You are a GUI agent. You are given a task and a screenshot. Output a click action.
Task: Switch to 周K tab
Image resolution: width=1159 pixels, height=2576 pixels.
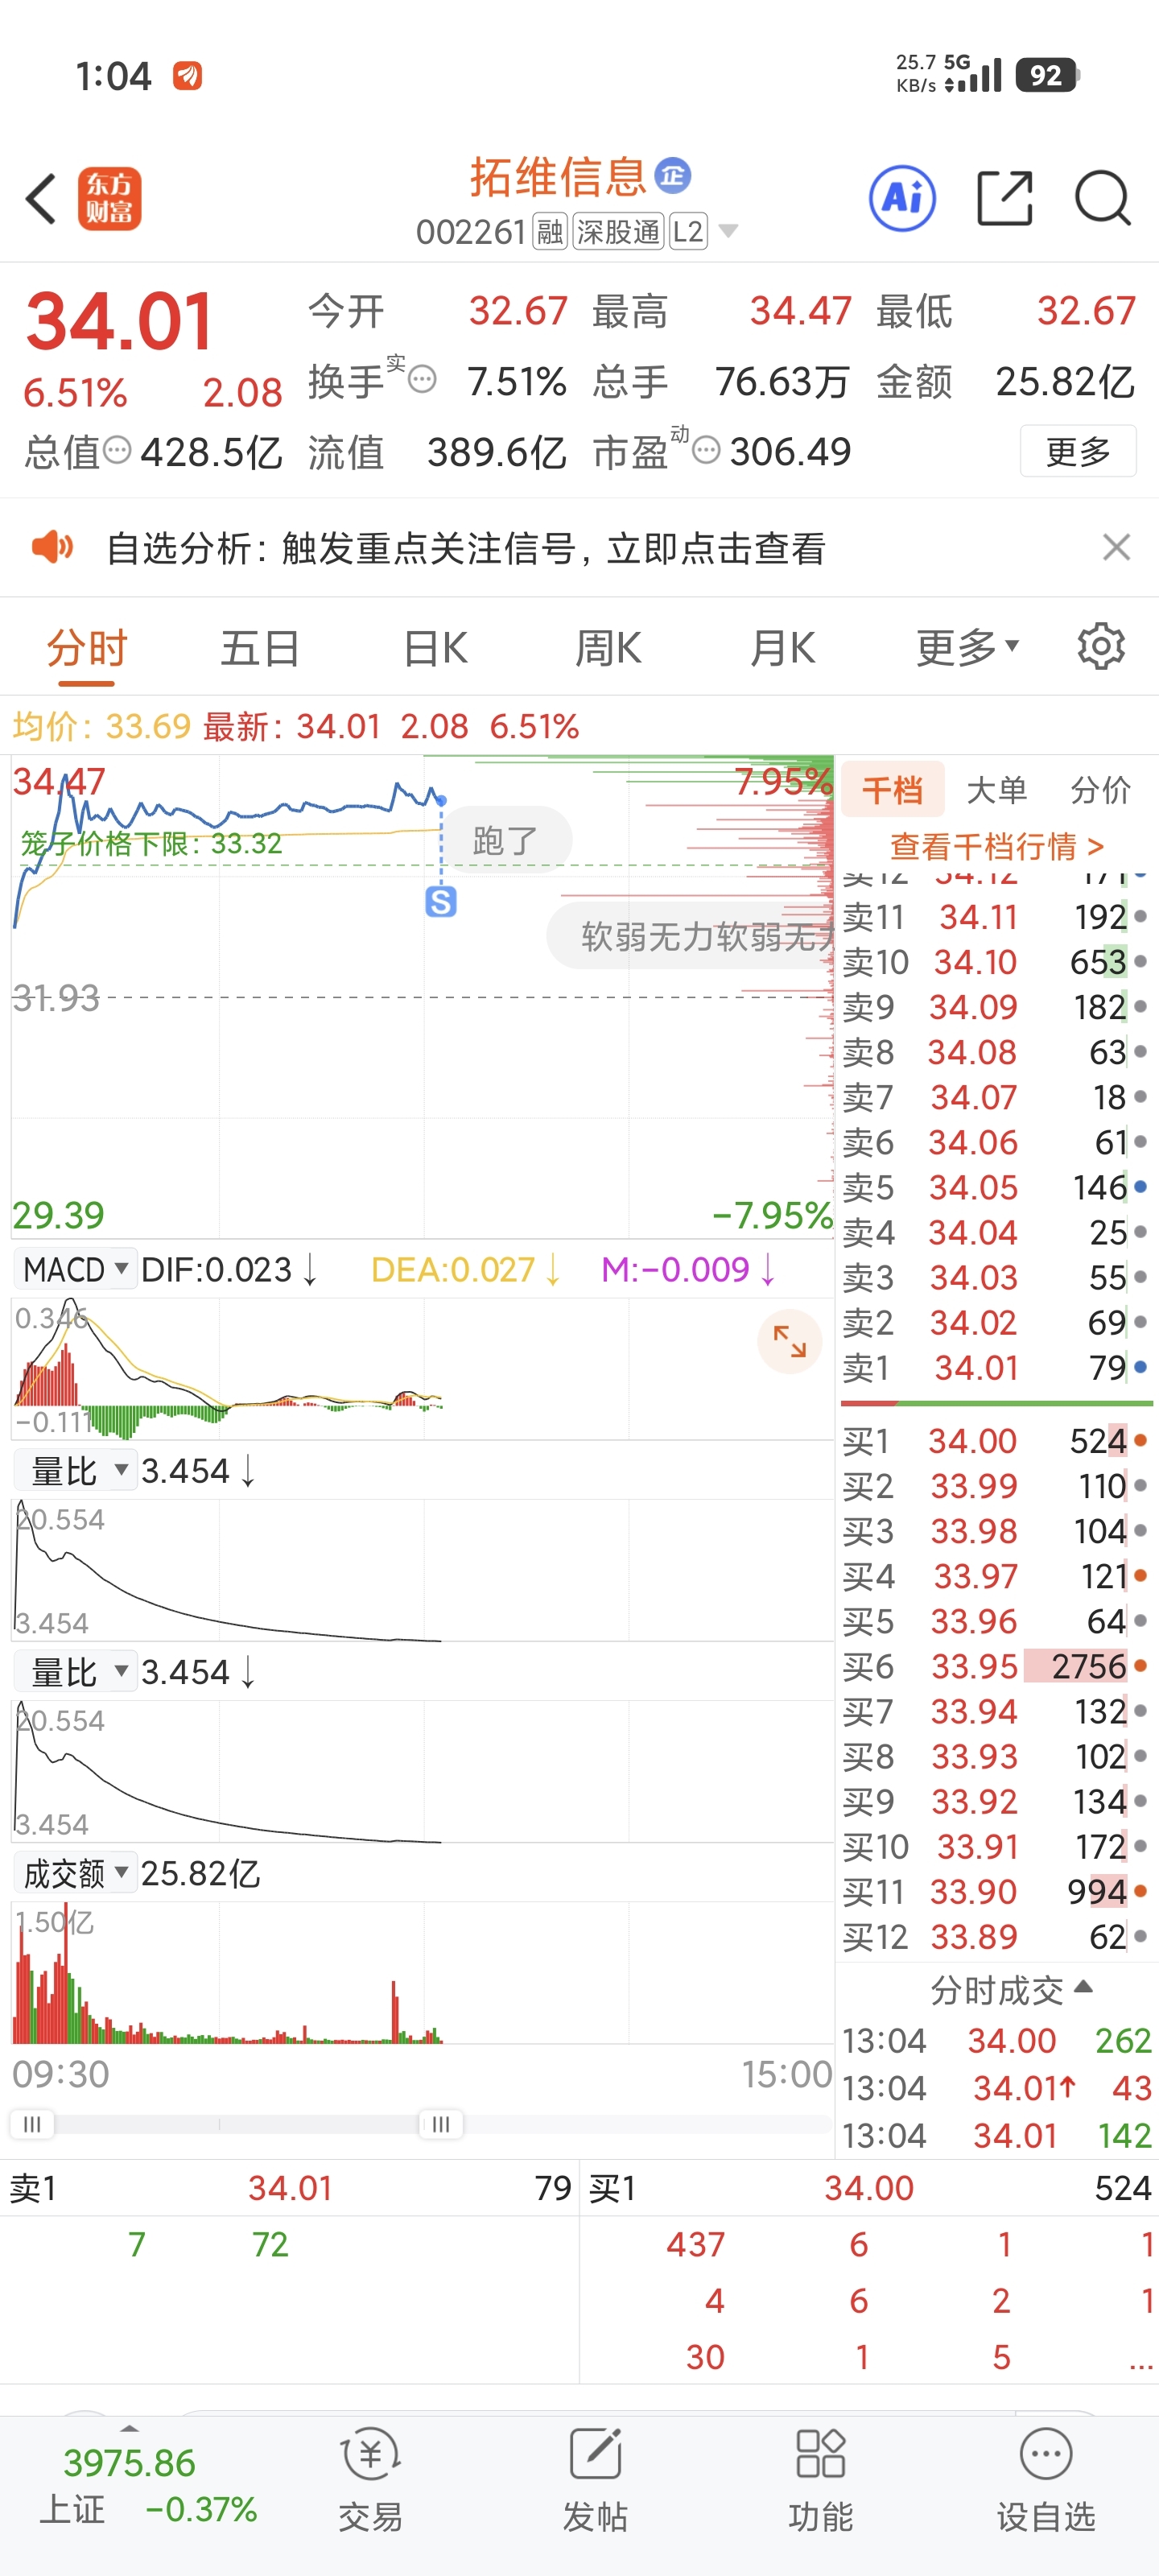pyautogui.click(x=608, y=648)
